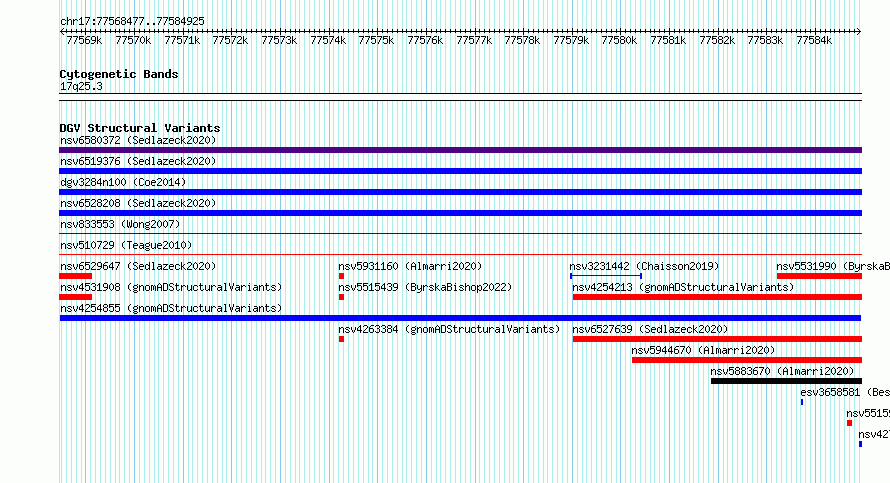Open the nsv4254213 gnomAD variant label
Screen dimensions: 890x483
click(x=683, y=287)
